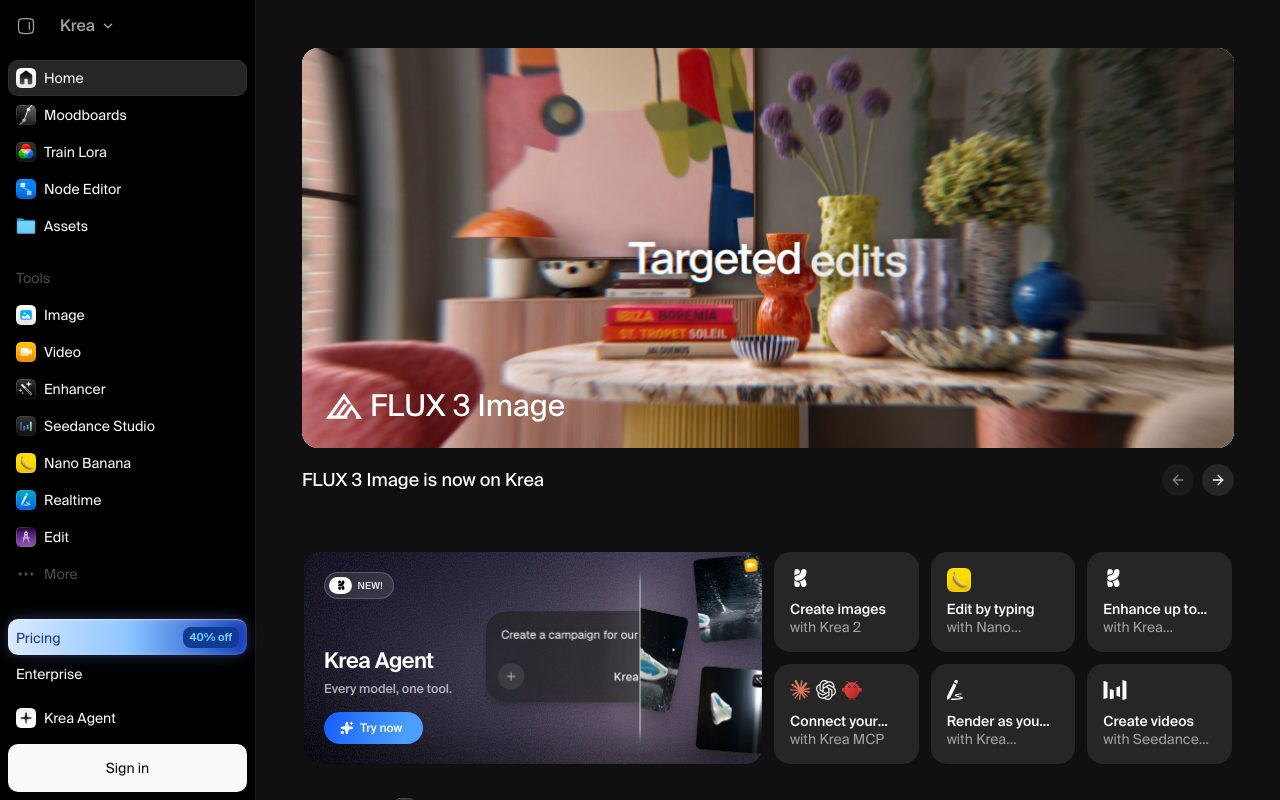Screen dimensions: 1280x800
Task: Click the NEW! badge on the agent card
Action: tap(359, 585)
